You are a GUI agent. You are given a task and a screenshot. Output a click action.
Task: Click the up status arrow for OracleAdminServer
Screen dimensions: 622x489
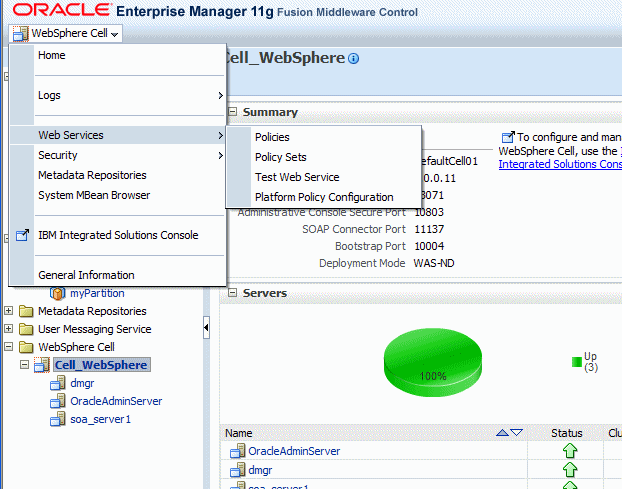click(x=570, y=451)
